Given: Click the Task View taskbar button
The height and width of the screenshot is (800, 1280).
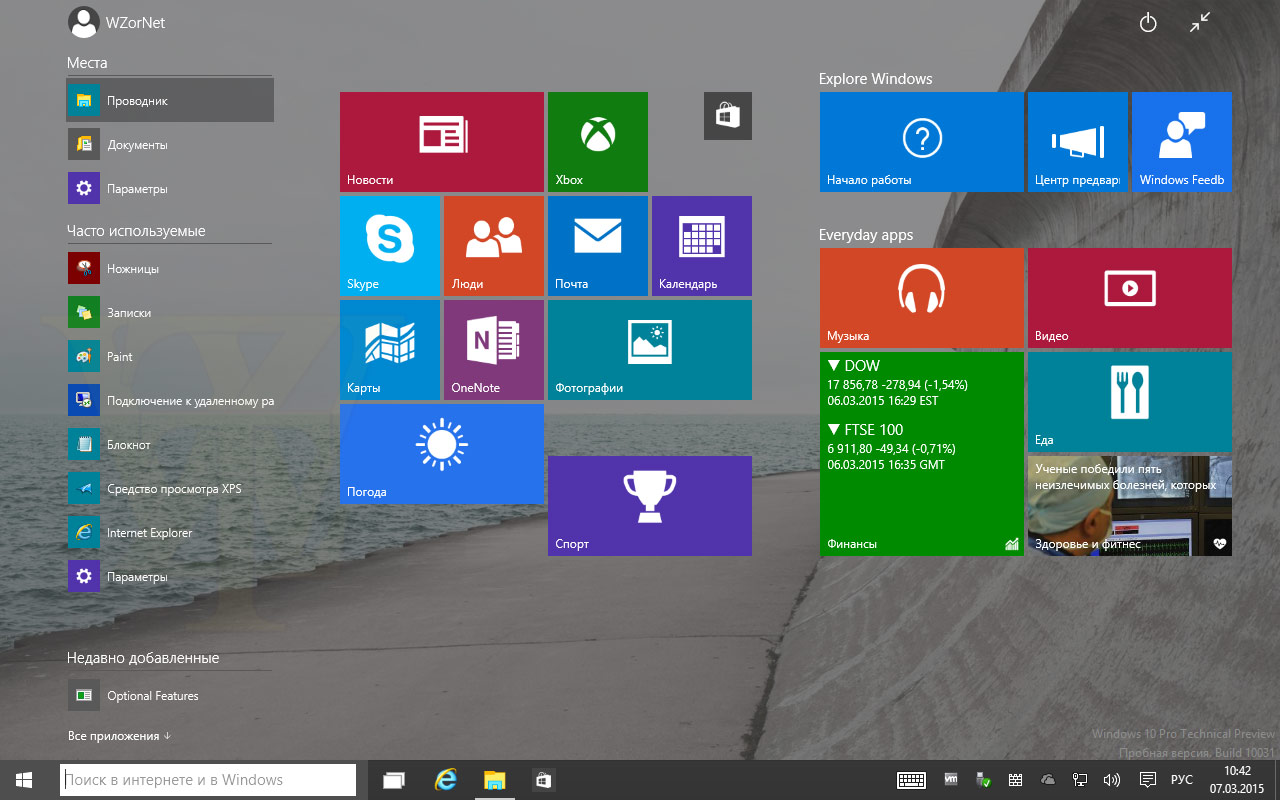Looking at the screenshot, I should click(x=394, y=780).
